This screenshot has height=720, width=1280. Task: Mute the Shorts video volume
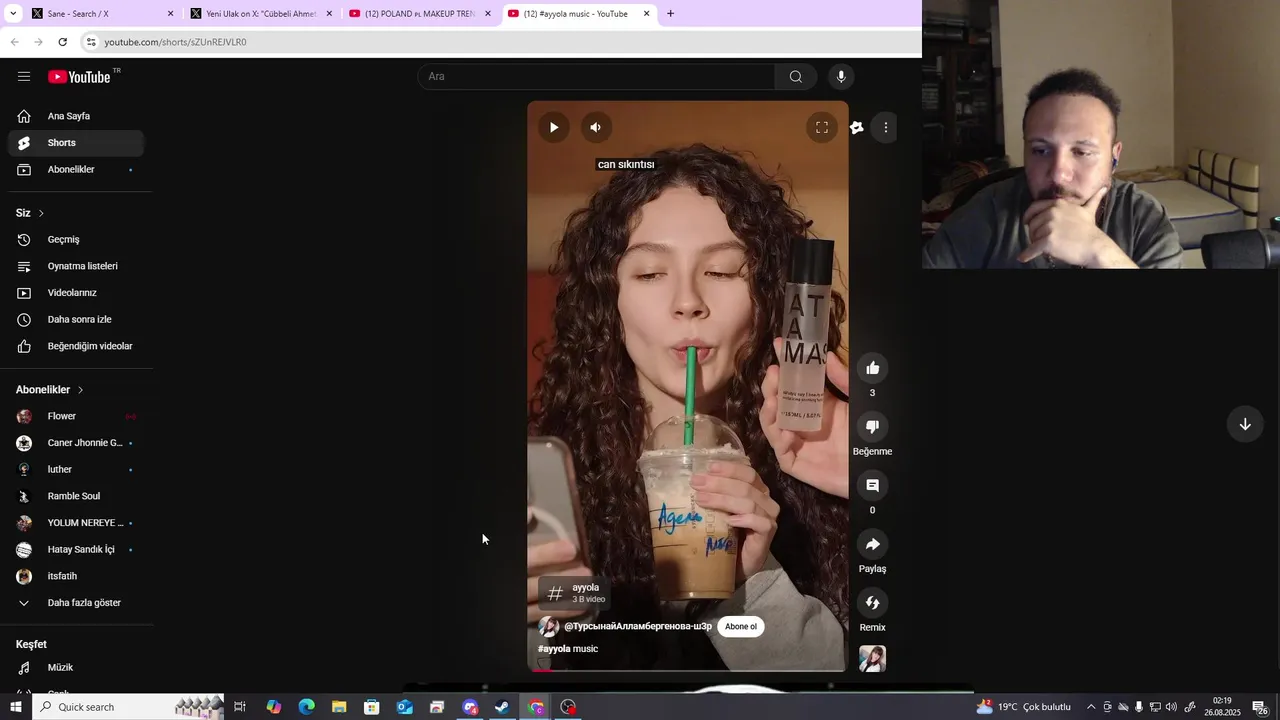tap(595, 127)
